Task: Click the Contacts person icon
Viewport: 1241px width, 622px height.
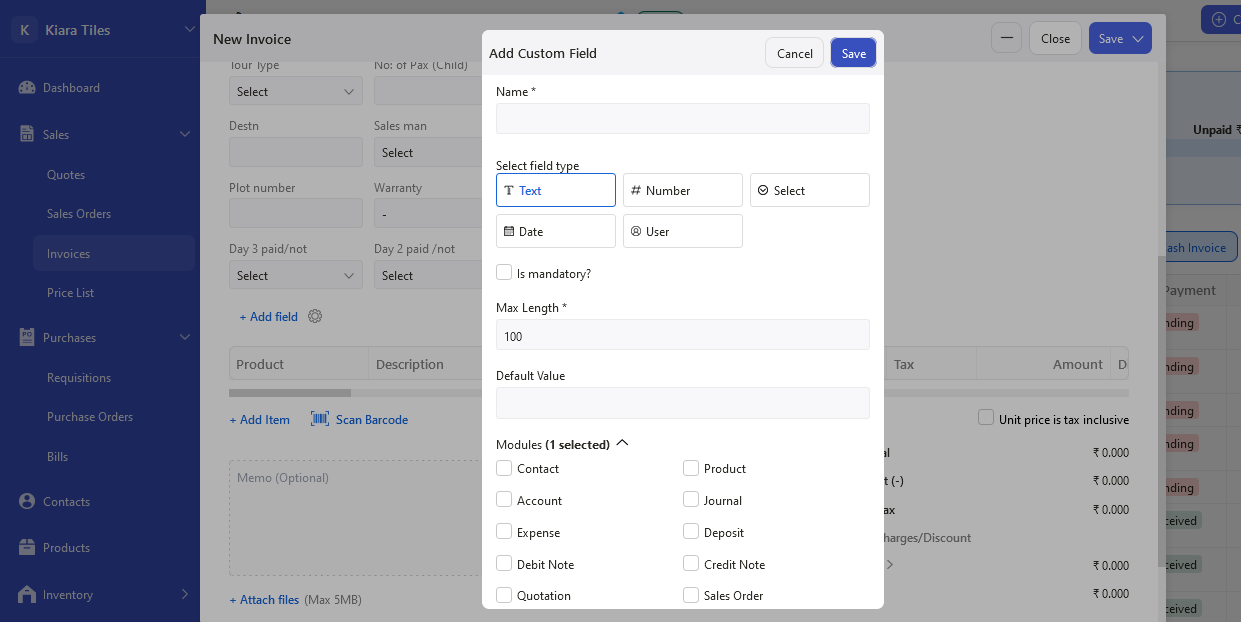Action: pos(27,502)
